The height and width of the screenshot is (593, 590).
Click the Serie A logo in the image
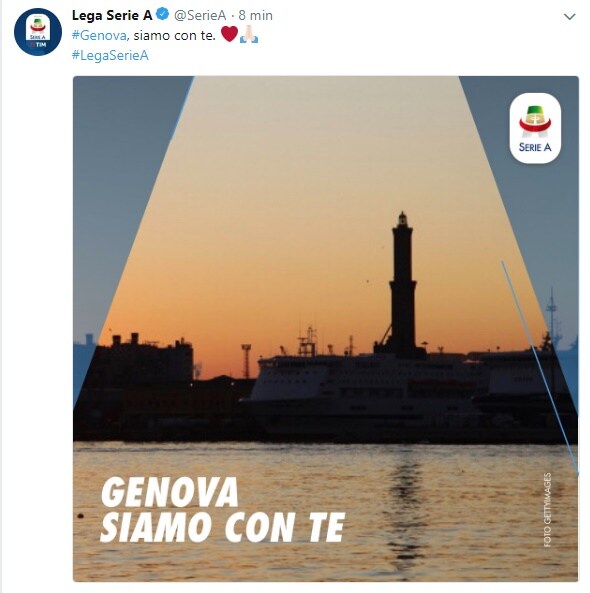pos(535,128)
